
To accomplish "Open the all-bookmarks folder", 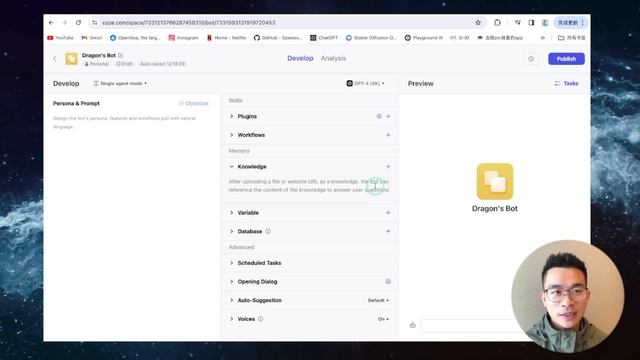I will [x=571, y=38].
